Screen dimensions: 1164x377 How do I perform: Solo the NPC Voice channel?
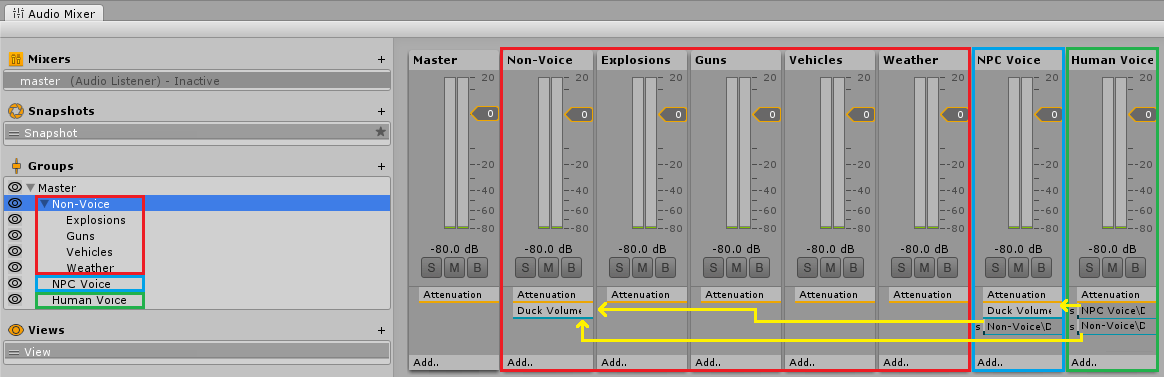pyautogui.click(x=995, y=267)
